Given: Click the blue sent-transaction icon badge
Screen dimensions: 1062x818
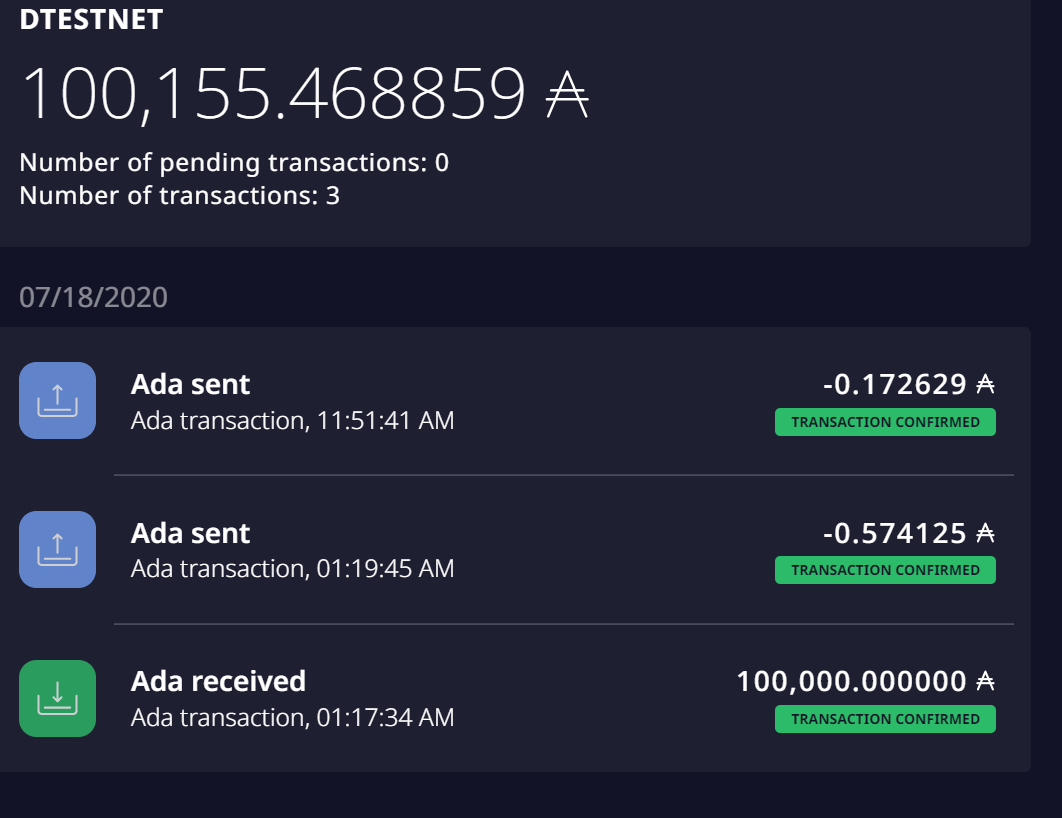Looking at the screenshot, I should [x=57, y=400].
